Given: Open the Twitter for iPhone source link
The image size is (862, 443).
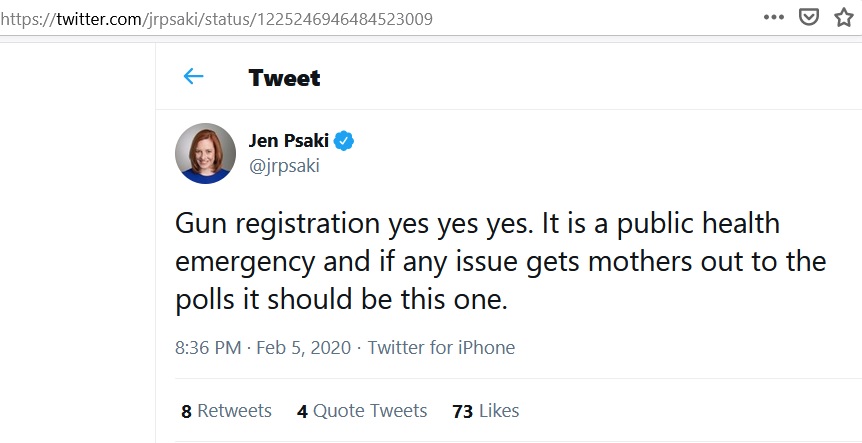Looking at the screenshot, I should [441, 348].
